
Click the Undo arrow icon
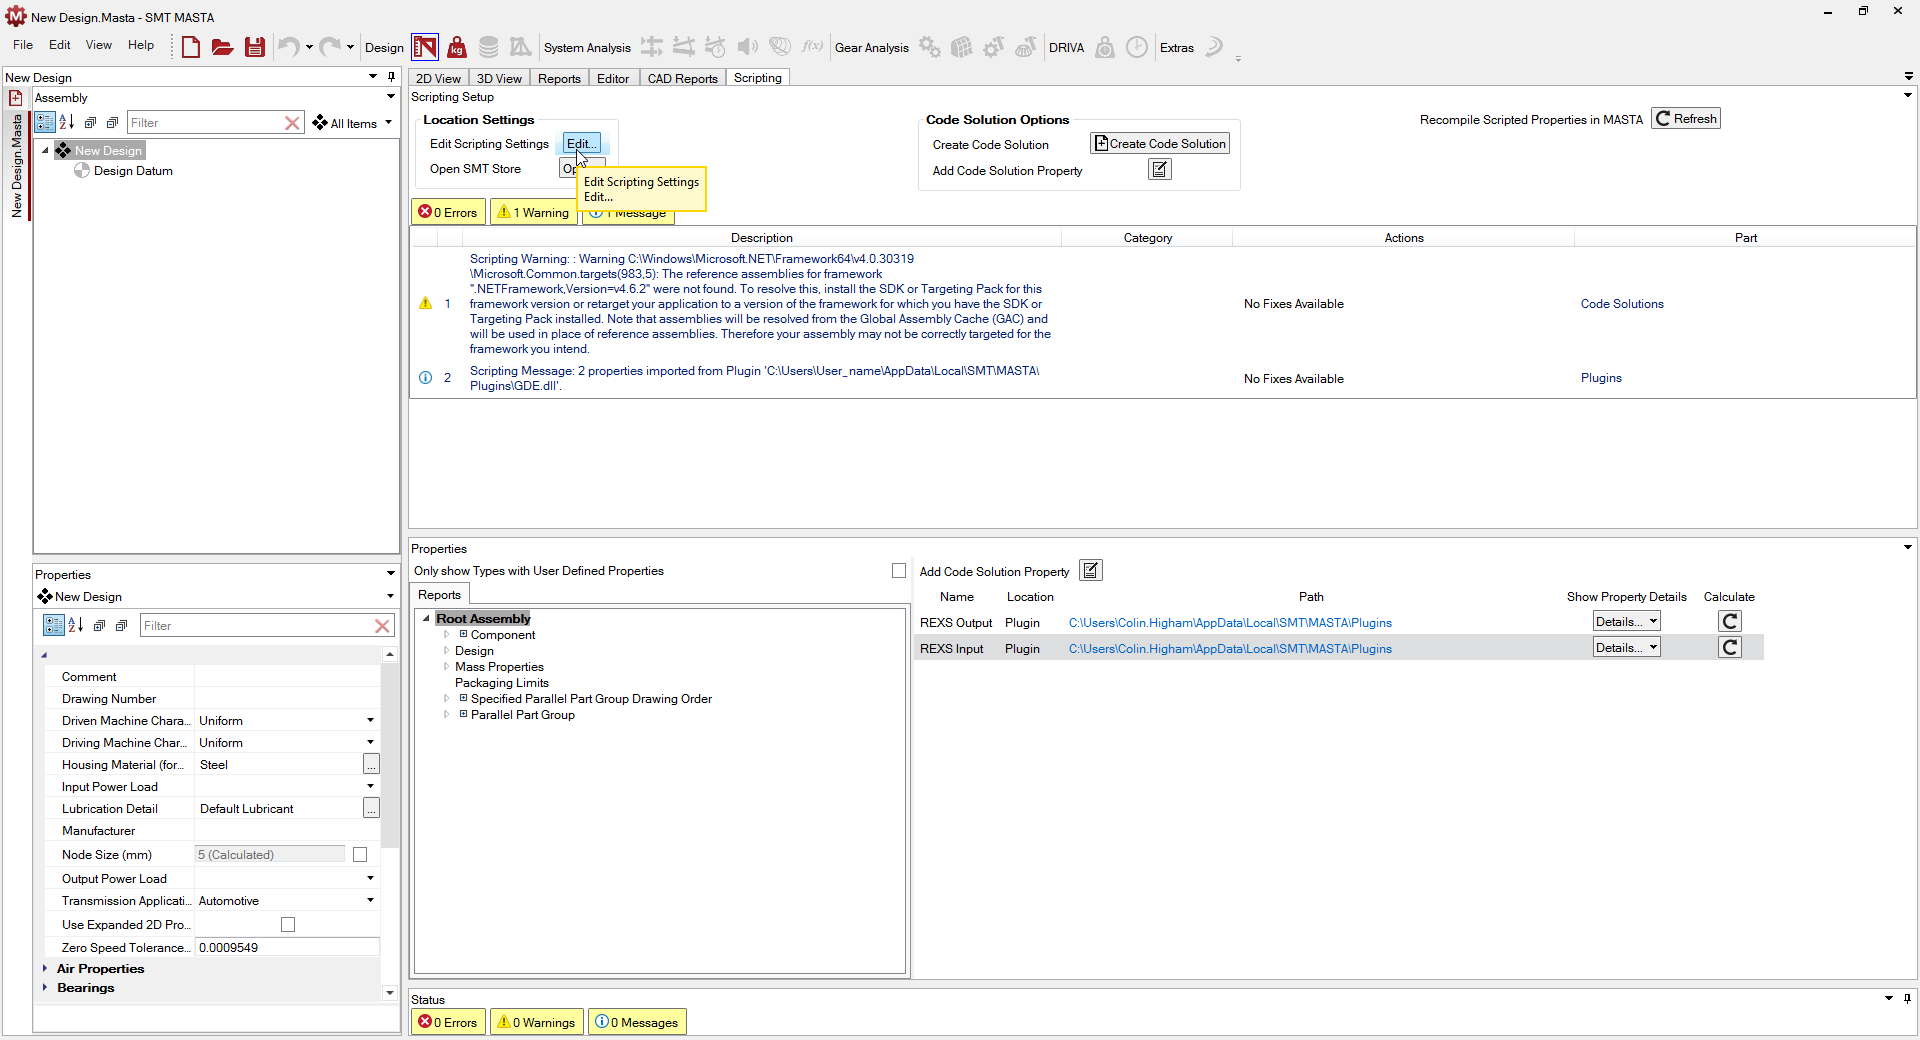(288, 47)
